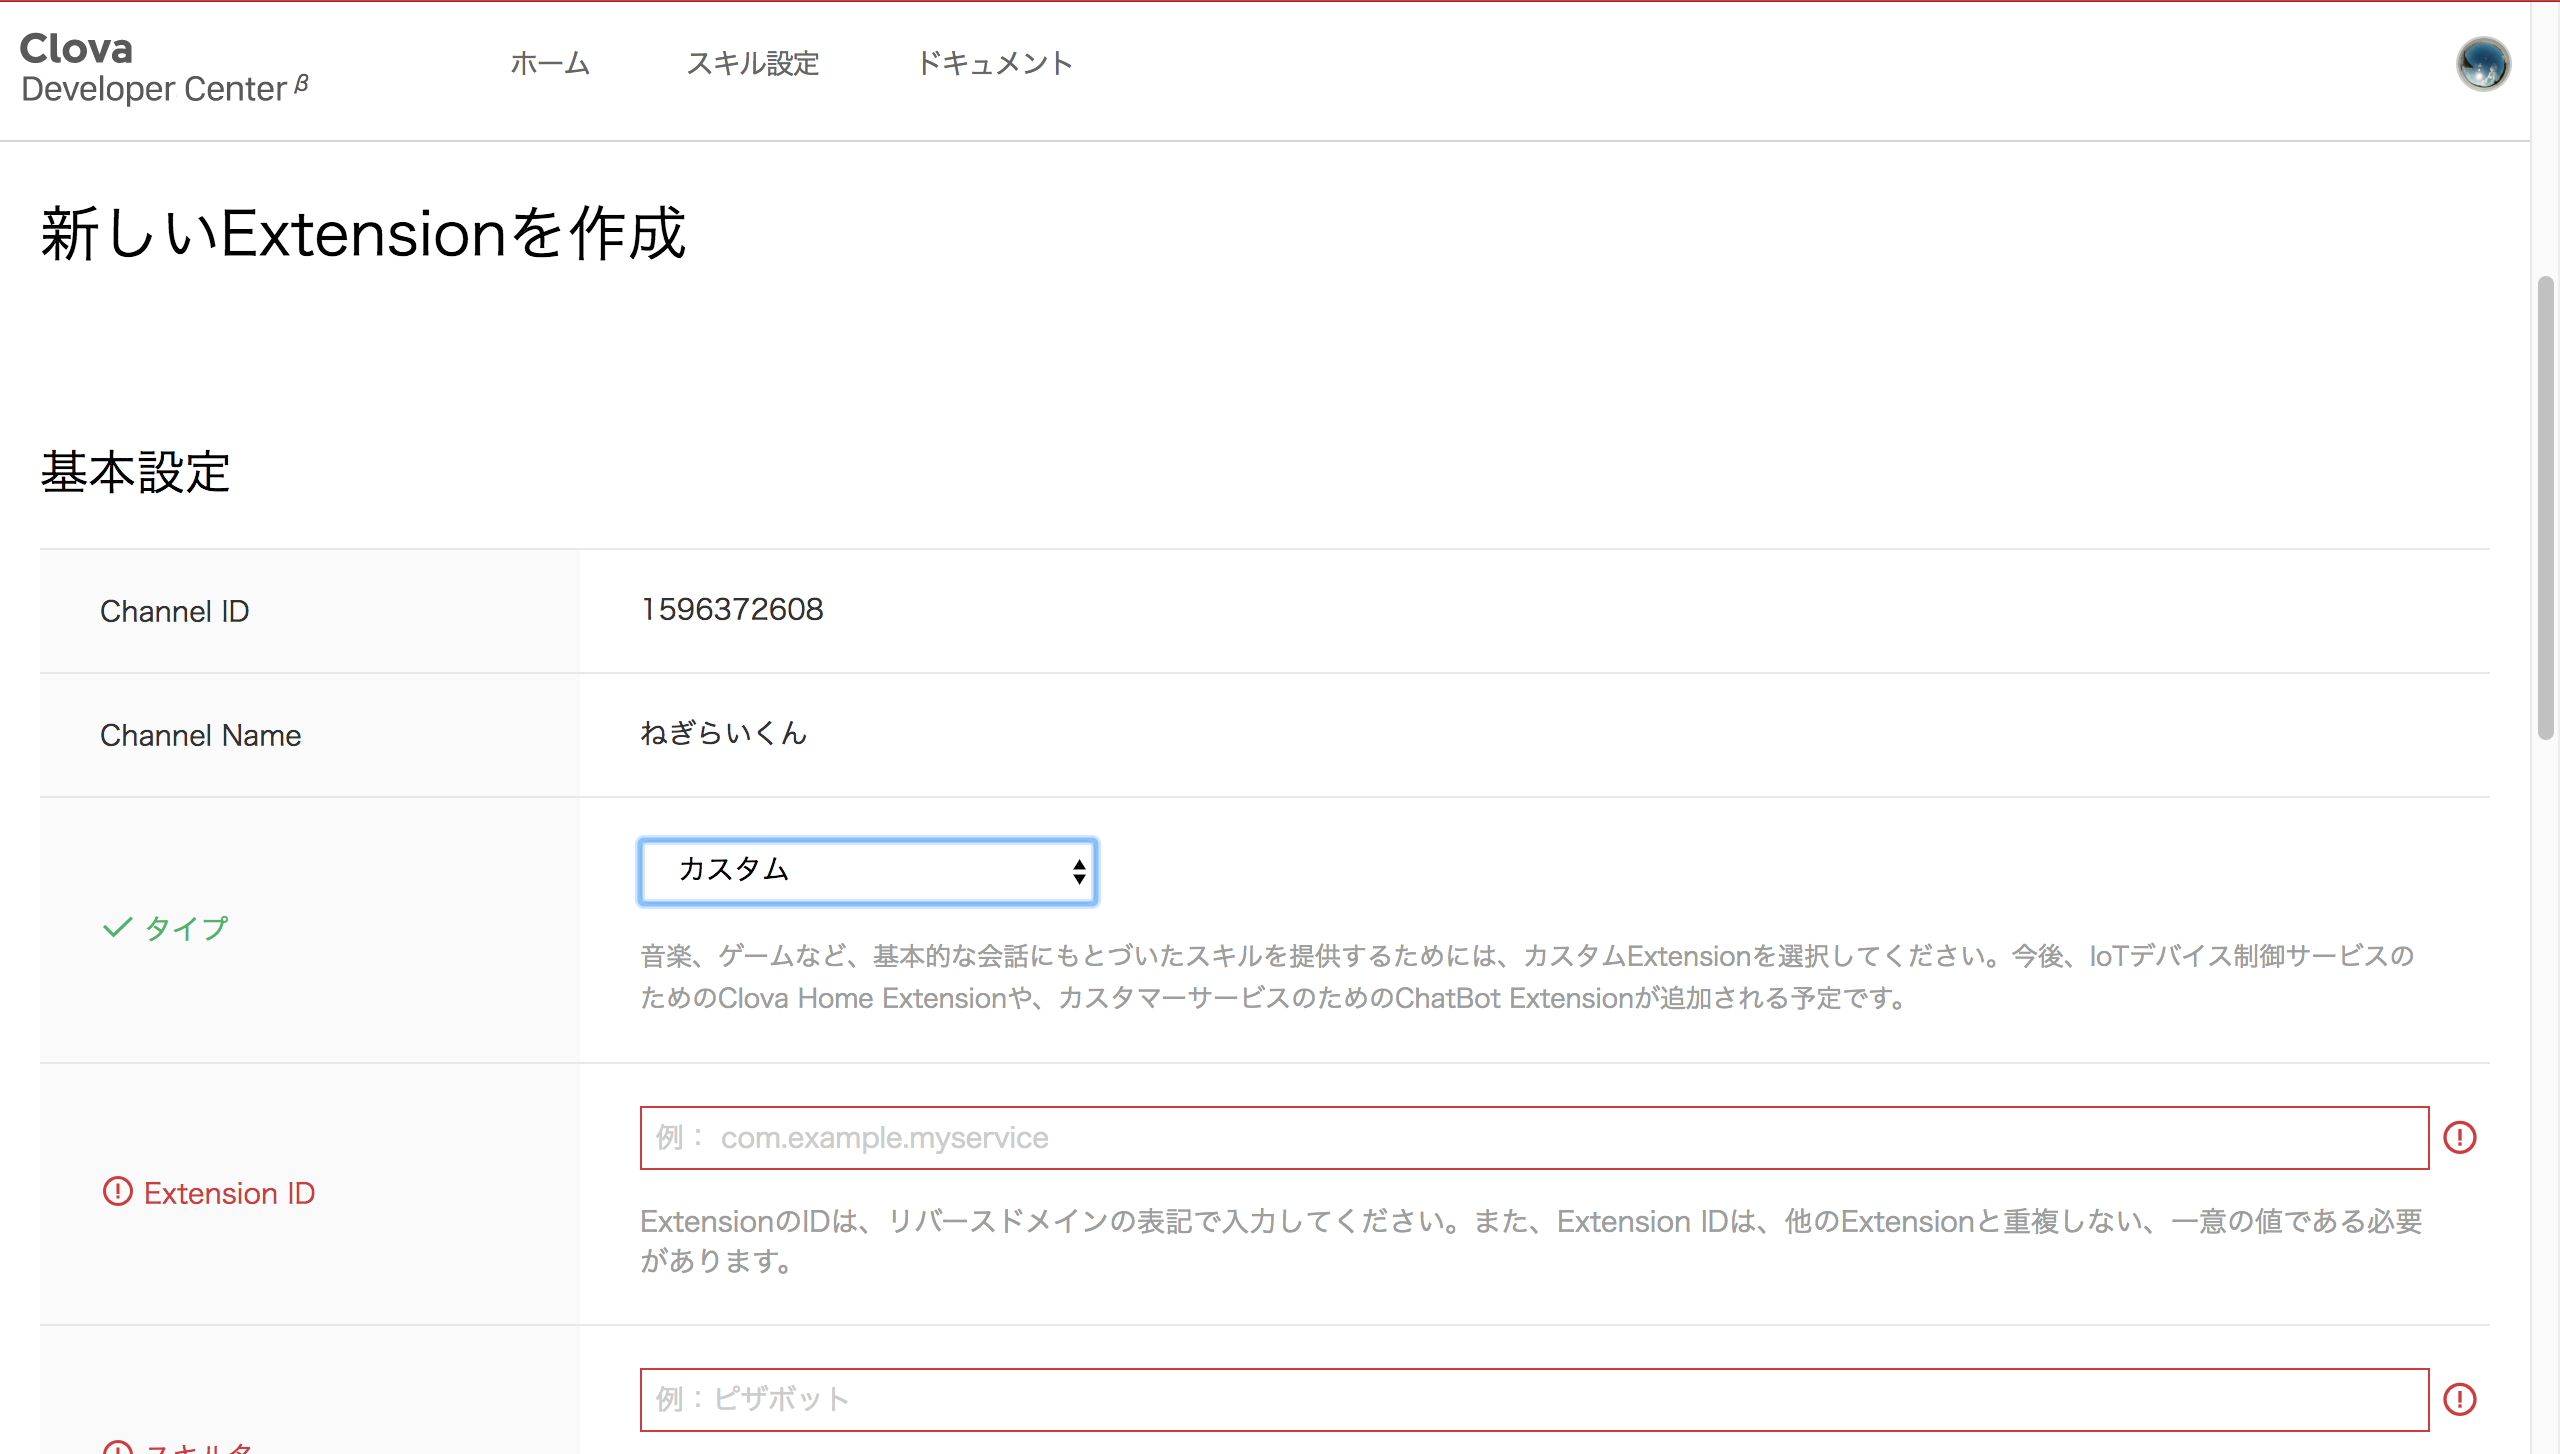Open the user profile avatar menu
This screenshot has height=1454, width=2560.
pos(2483,64)
